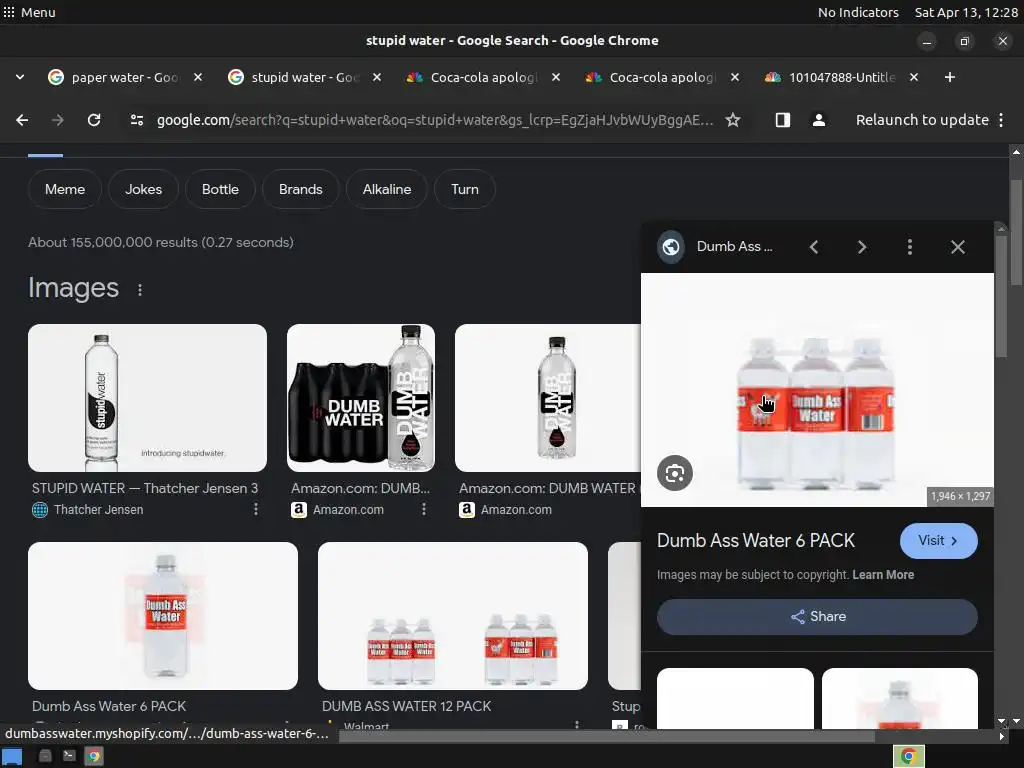
Task: Select the Meme filter chip
Action: pos(65,189)
